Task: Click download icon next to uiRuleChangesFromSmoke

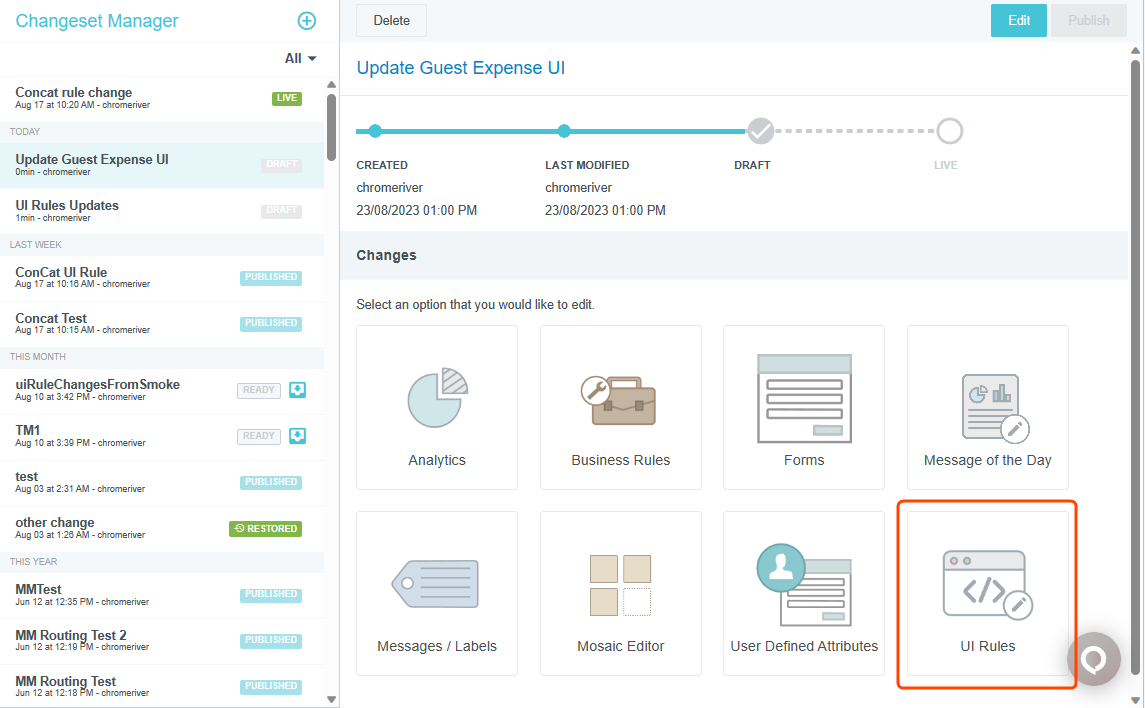Action: tap(297, 390)
